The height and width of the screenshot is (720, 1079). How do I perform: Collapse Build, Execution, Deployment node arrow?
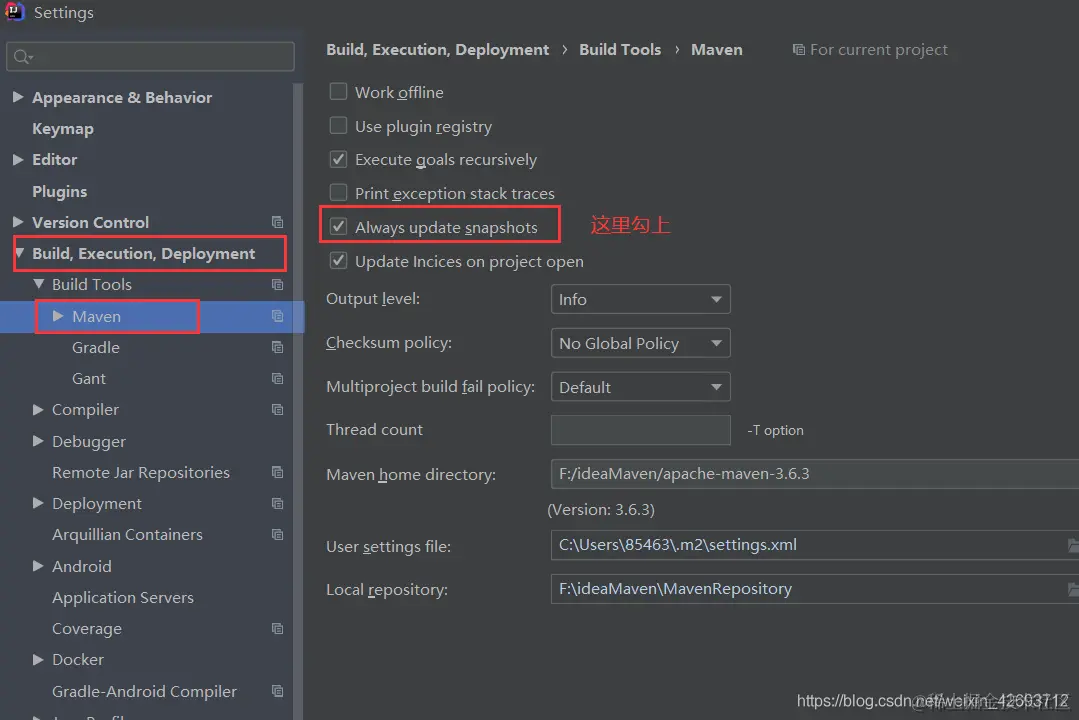coord(19,253)
